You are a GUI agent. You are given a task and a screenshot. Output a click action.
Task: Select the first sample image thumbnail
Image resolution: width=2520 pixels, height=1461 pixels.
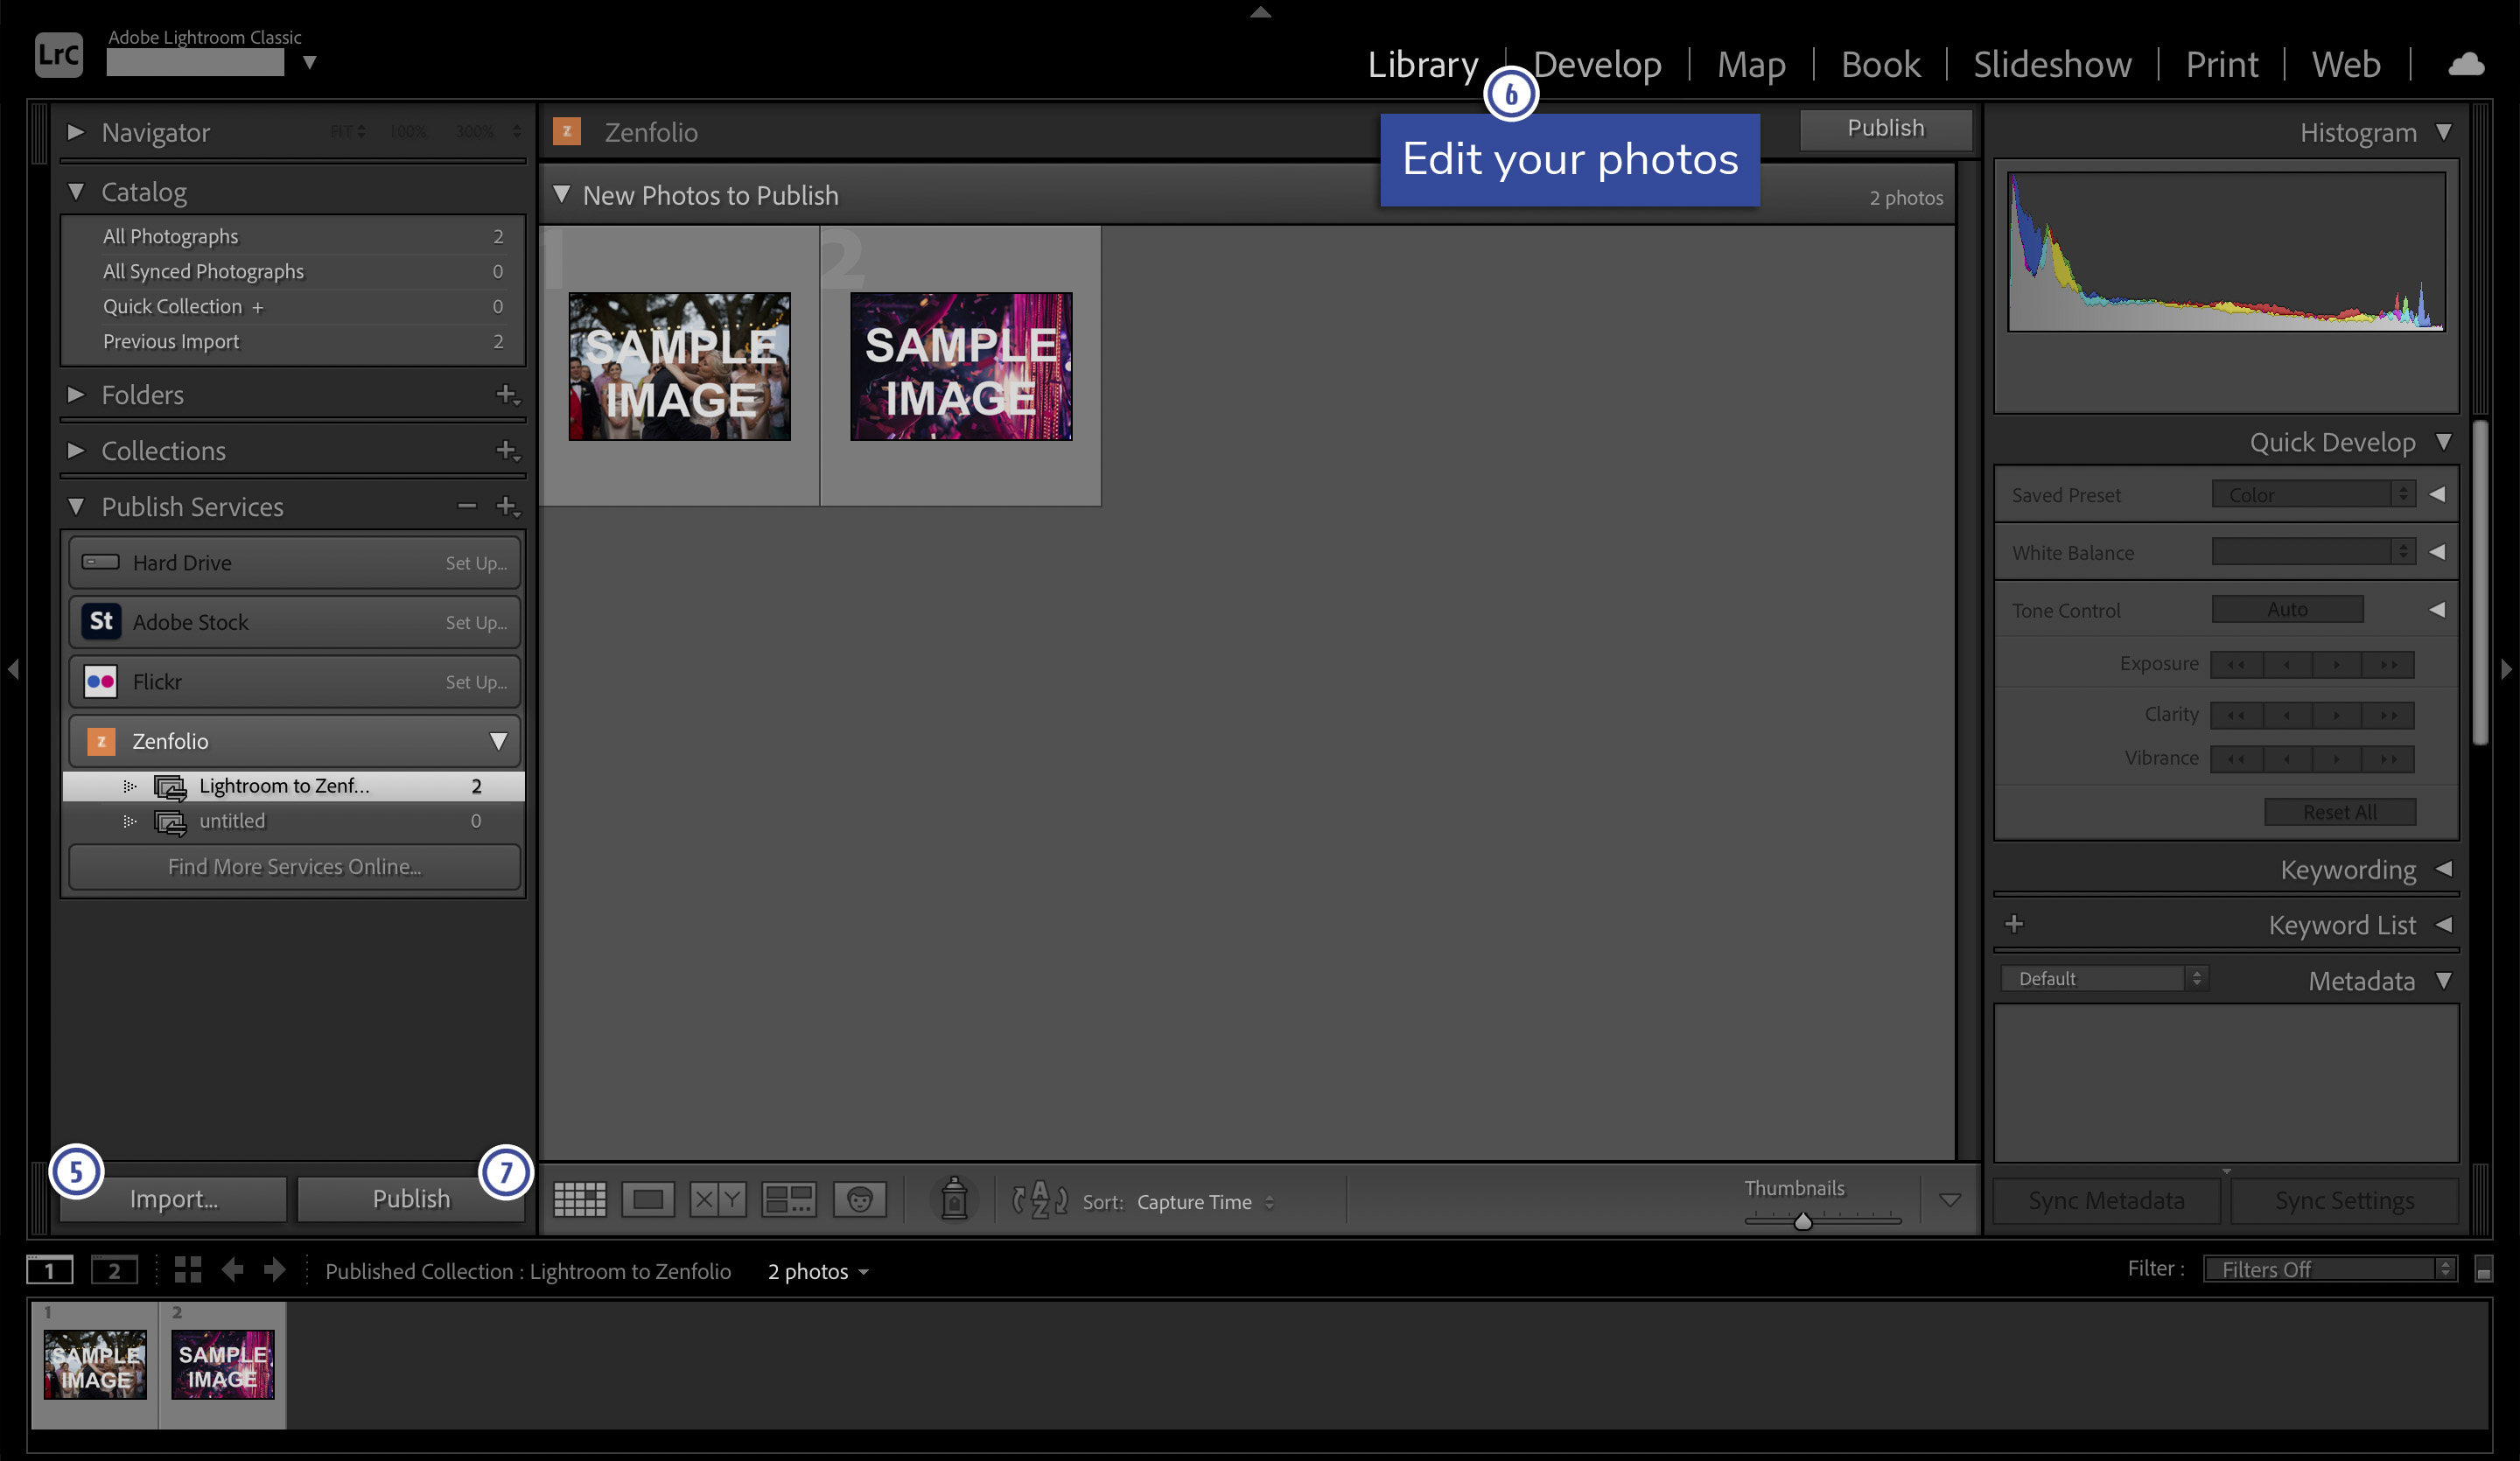[678, 366]
